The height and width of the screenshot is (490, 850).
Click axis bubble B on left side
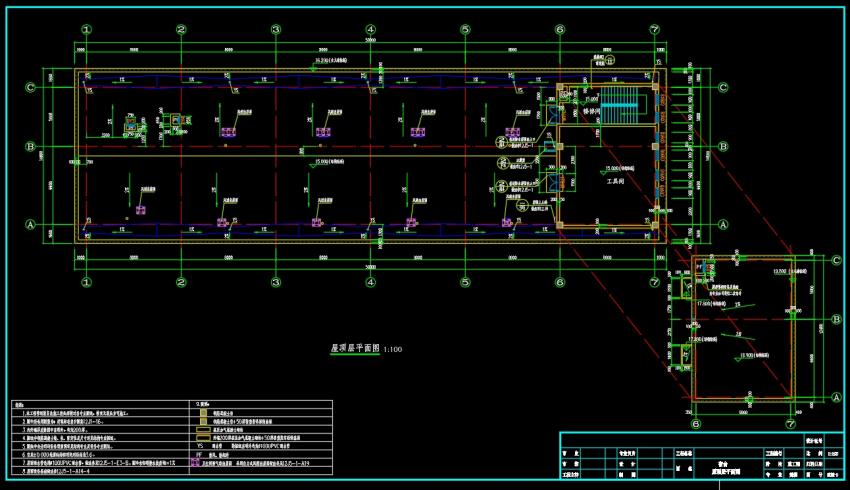31,146
